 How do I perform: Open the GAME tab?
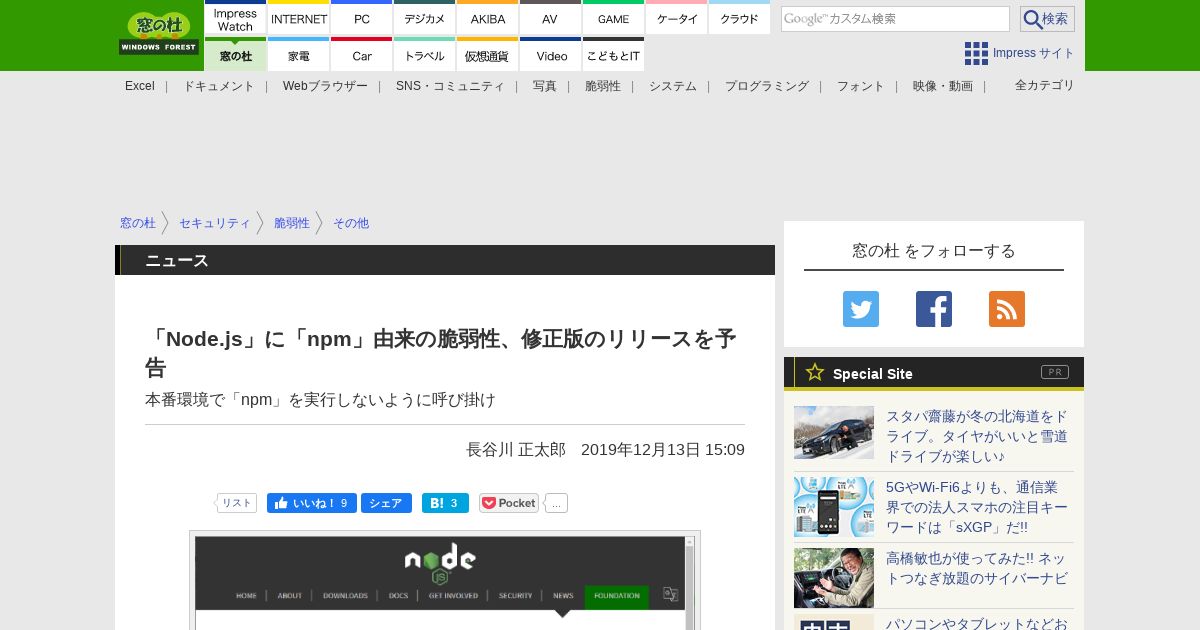point(613,18)
